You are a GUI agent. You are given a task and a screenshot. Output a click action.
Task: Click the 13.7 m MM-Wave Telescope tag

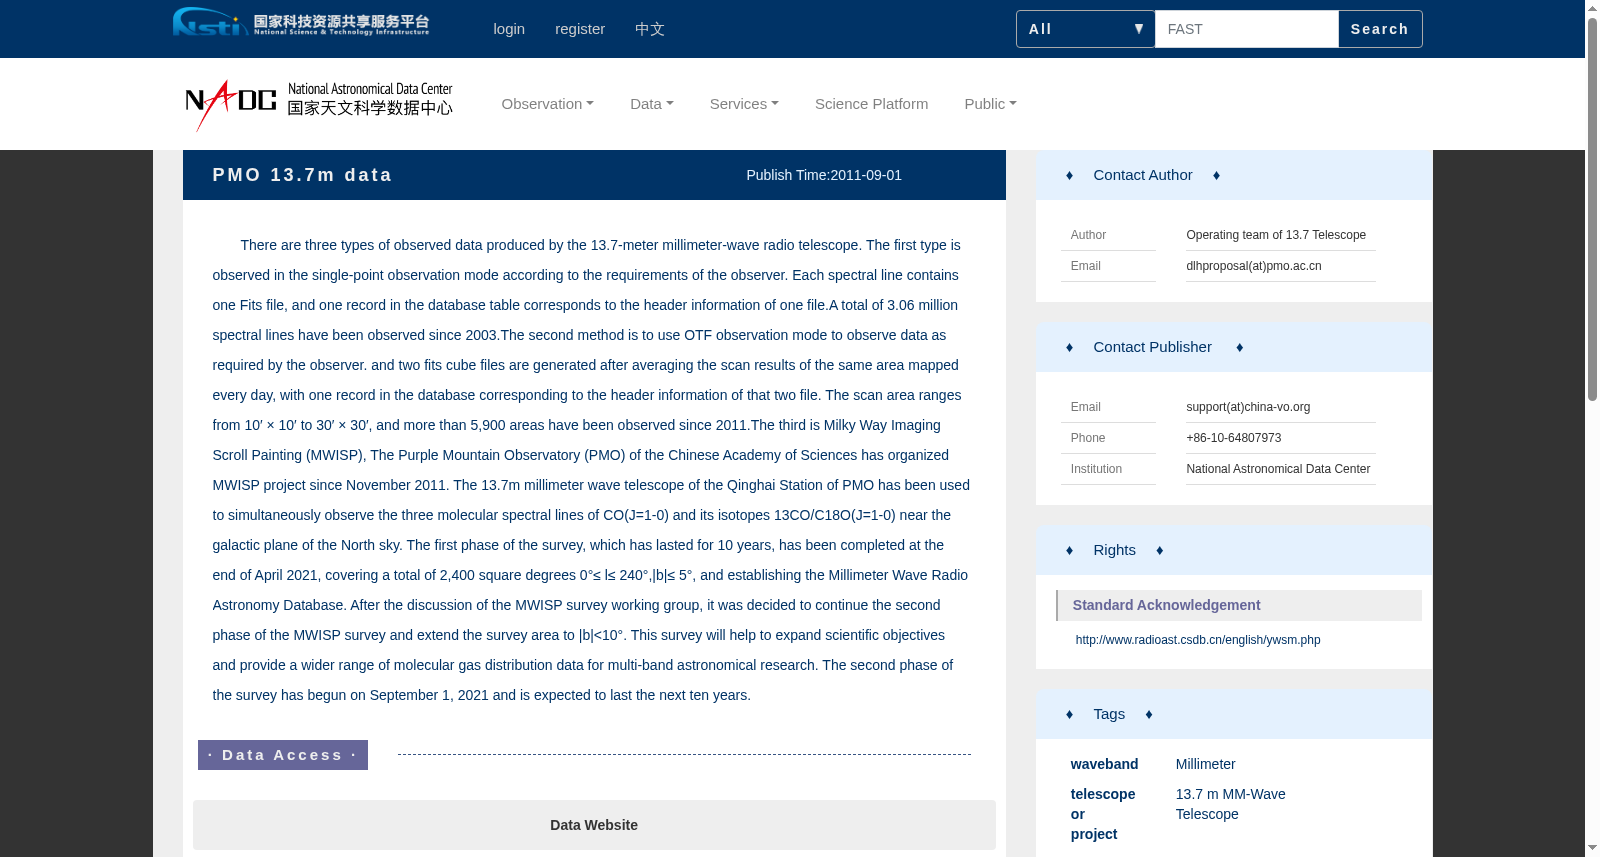[x=1231, y=804]
